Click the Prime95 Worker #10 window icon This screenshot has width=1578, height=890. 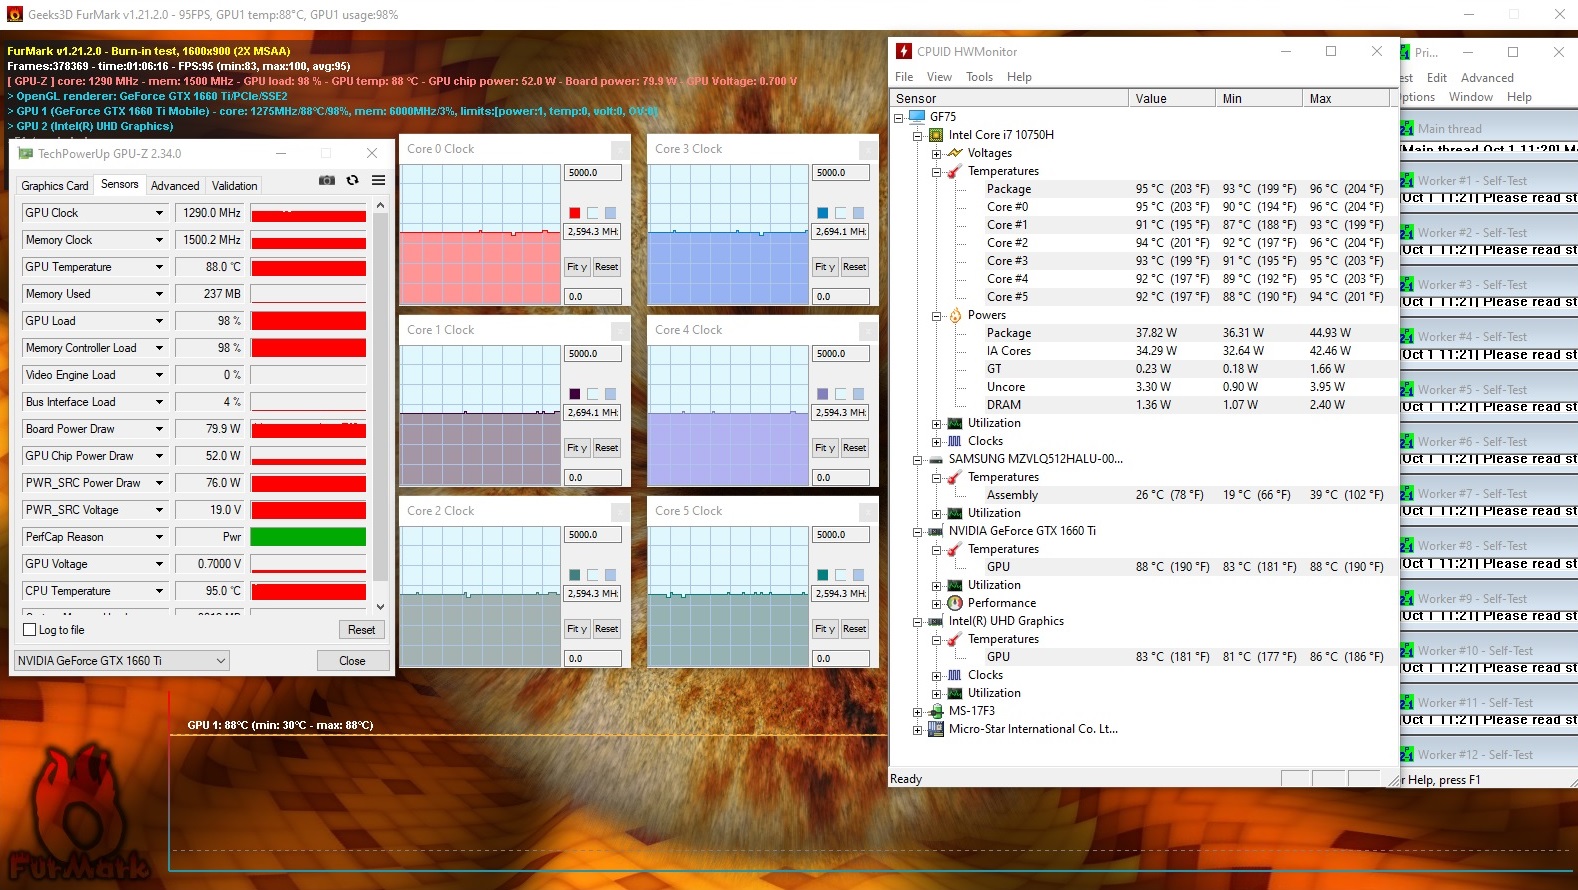tap(1407, 651)
